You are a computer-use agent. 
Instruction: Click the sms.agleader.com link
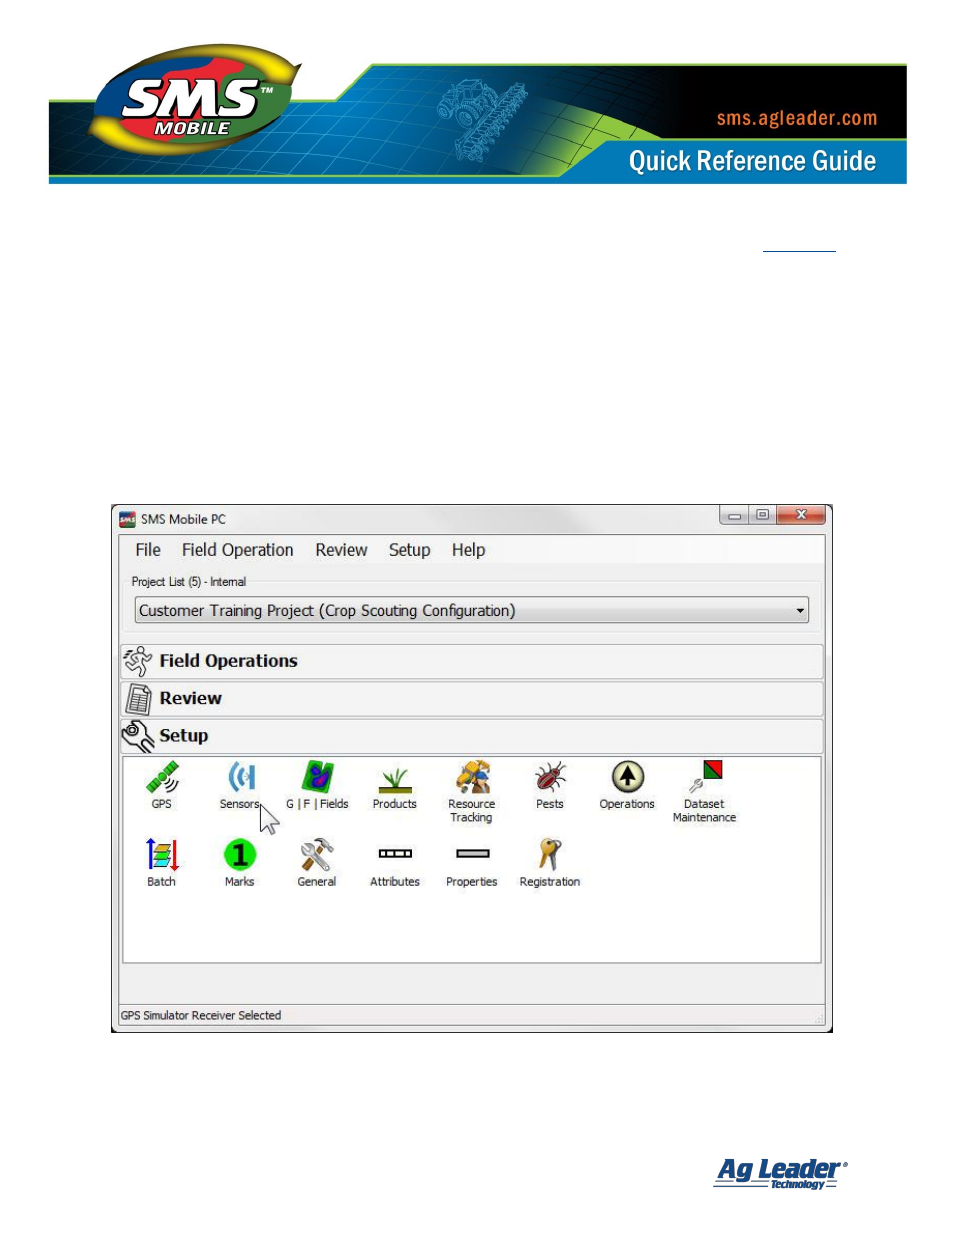click(x=797, y=118)
